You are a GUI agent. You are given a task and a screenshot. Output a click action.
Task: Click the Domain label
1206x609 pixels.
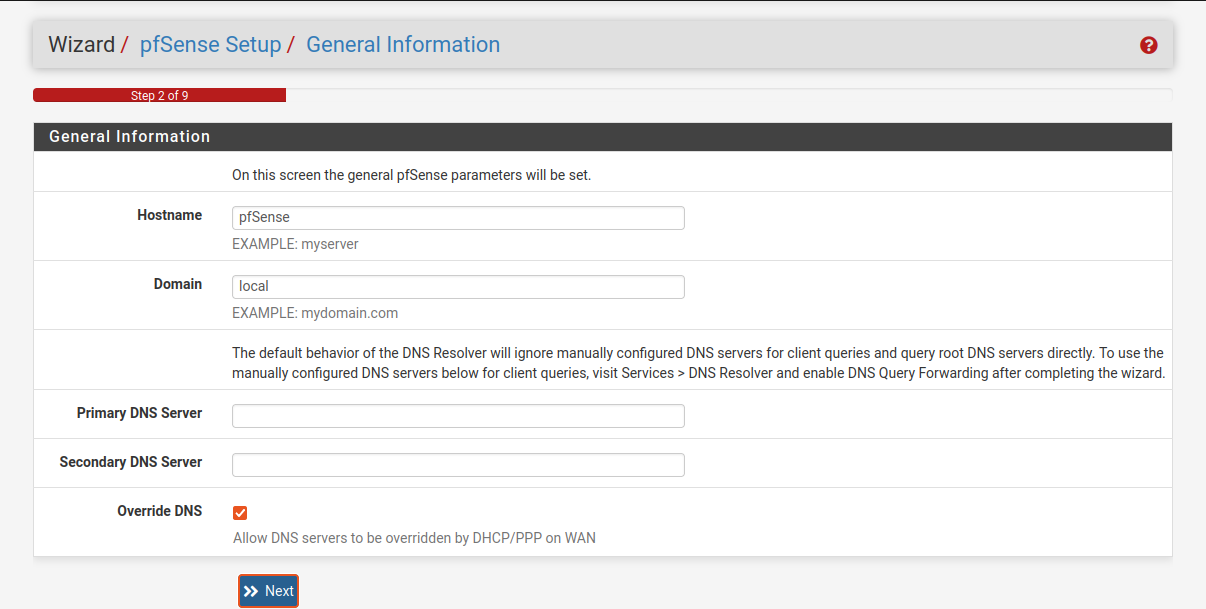(x=178, y=284)
